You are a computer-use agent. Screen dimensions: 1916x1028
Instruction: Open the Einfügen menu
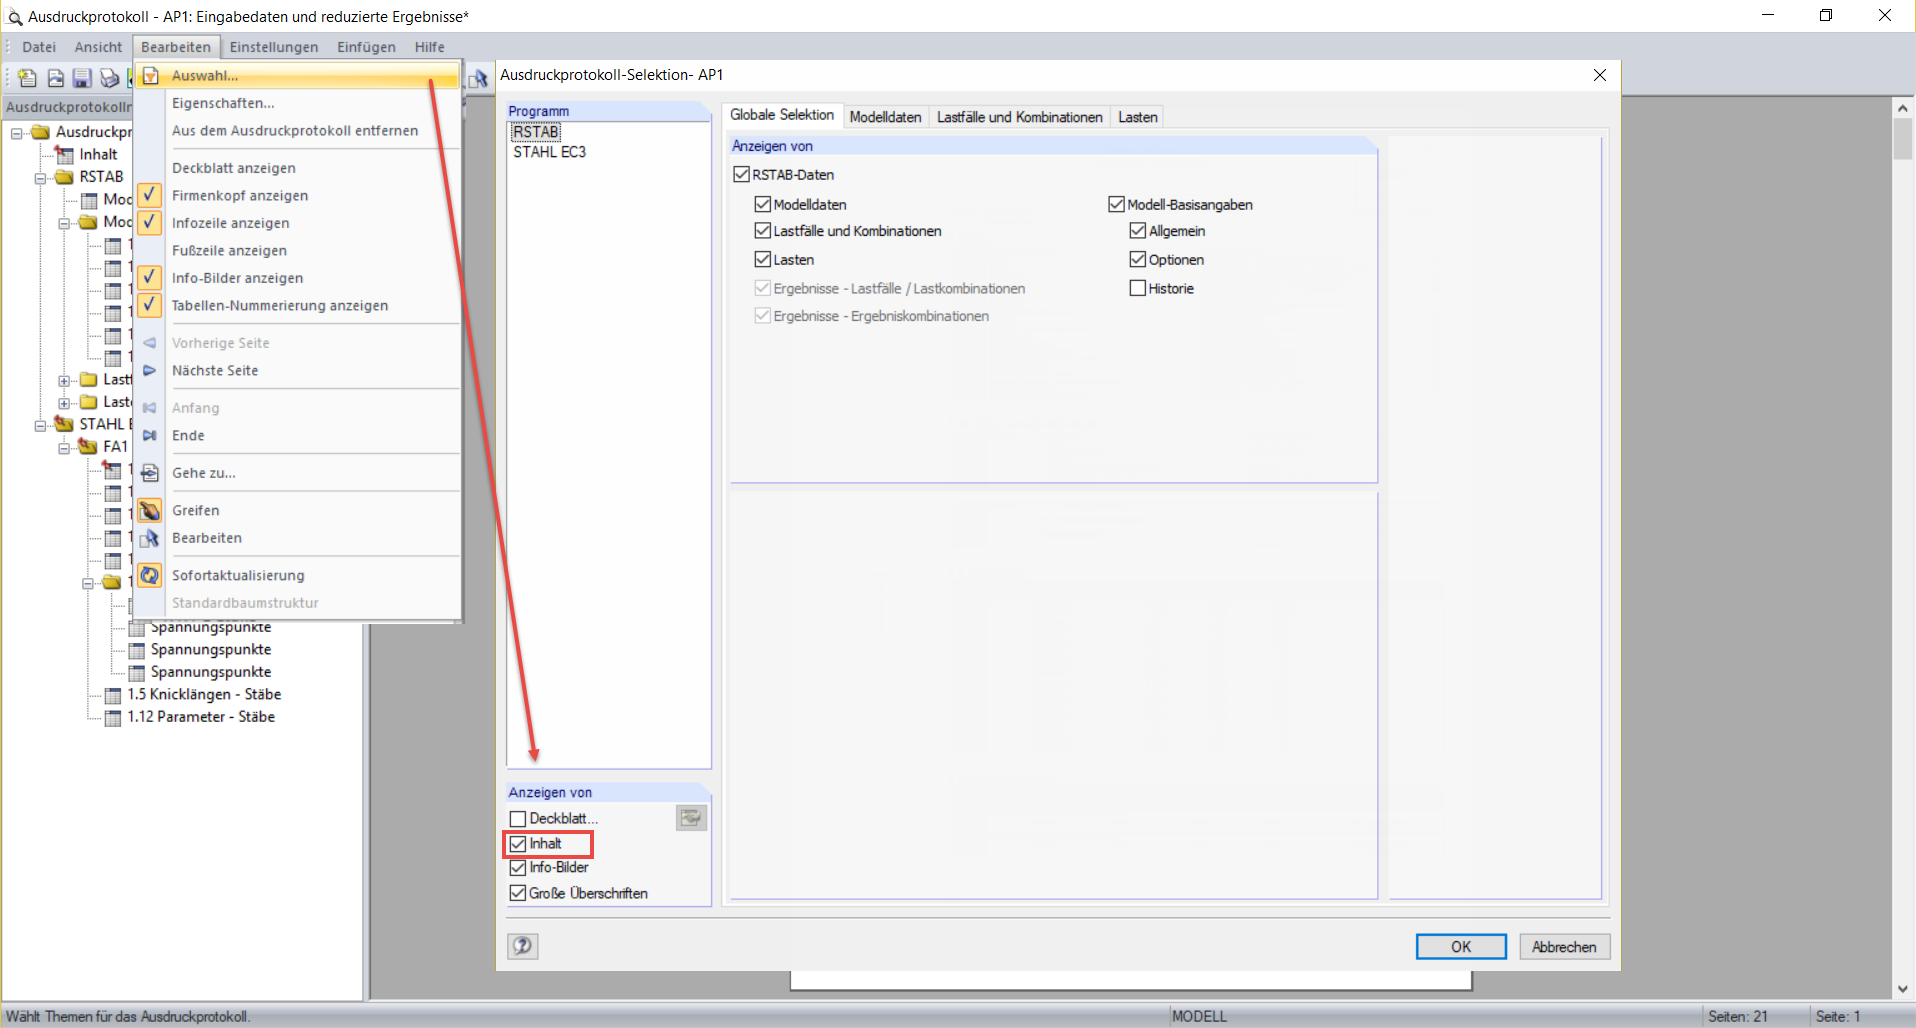(366, 47)
